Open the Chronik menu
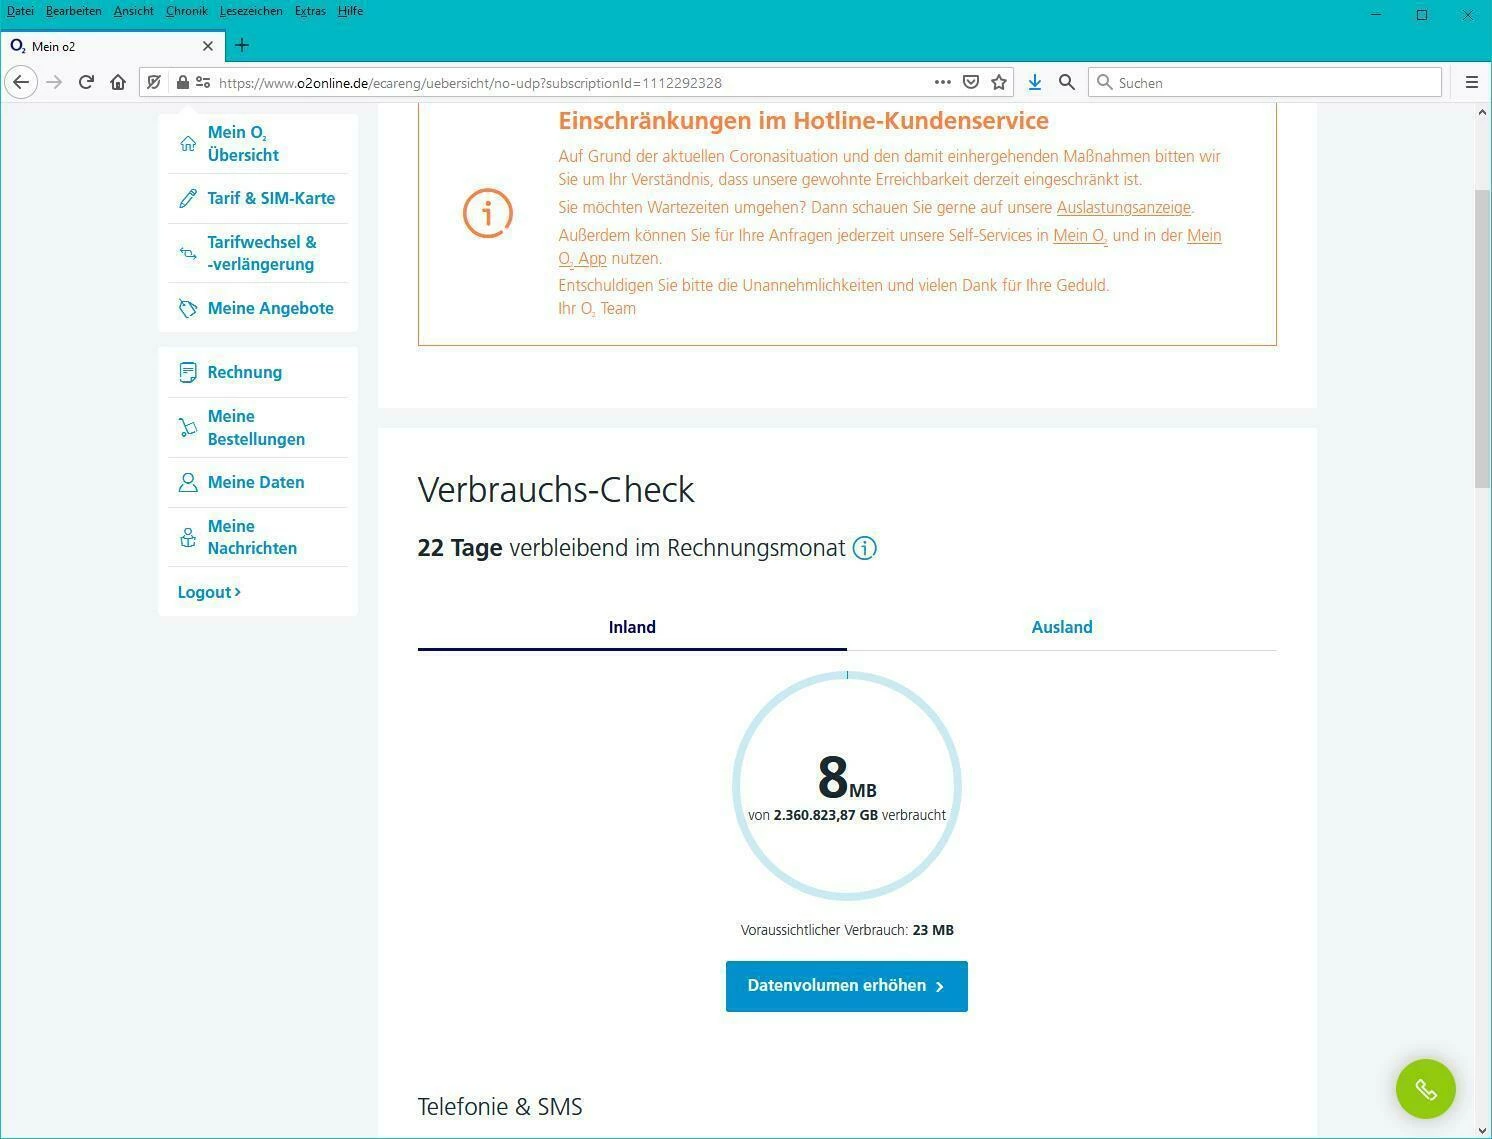 point(186,11)
